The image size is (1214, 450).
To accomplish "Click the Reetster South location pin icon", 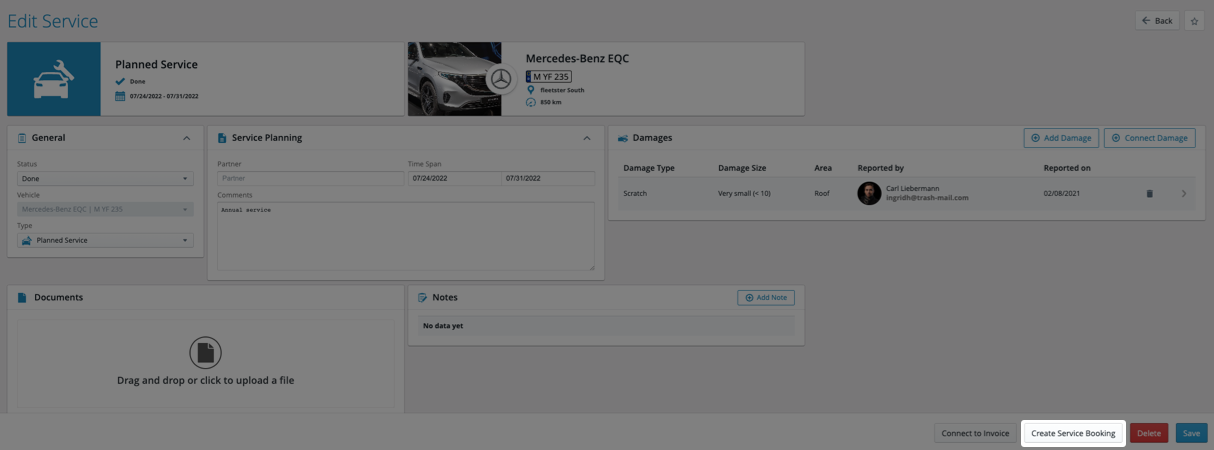I will 531,89.
